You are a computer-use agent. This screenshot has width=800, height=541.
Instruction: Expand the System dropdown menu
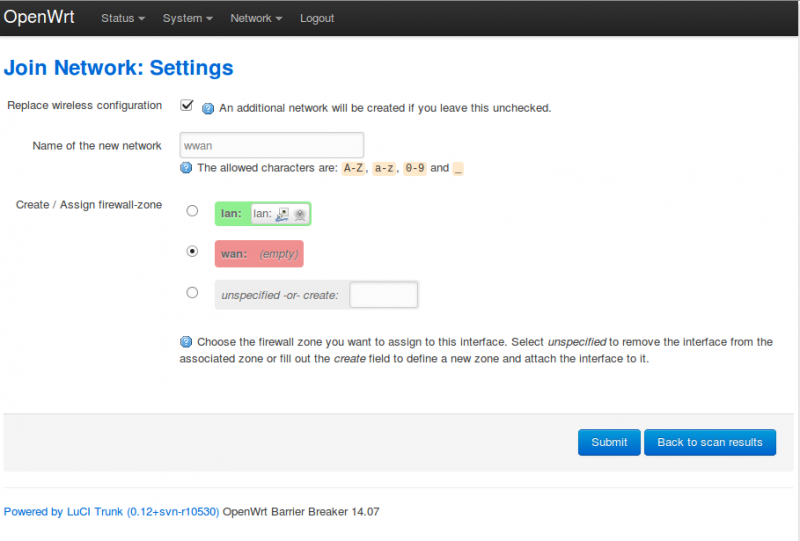(187, 18)
